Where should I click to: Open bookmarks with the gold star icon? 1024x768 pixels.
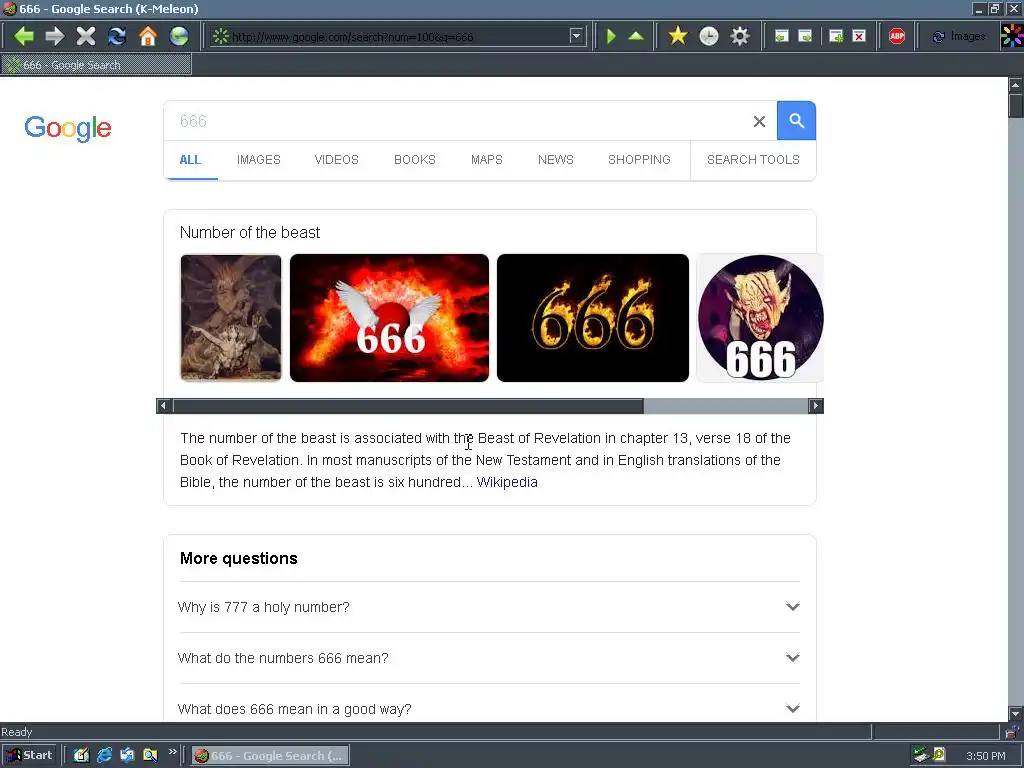click(x=678, y=36)
